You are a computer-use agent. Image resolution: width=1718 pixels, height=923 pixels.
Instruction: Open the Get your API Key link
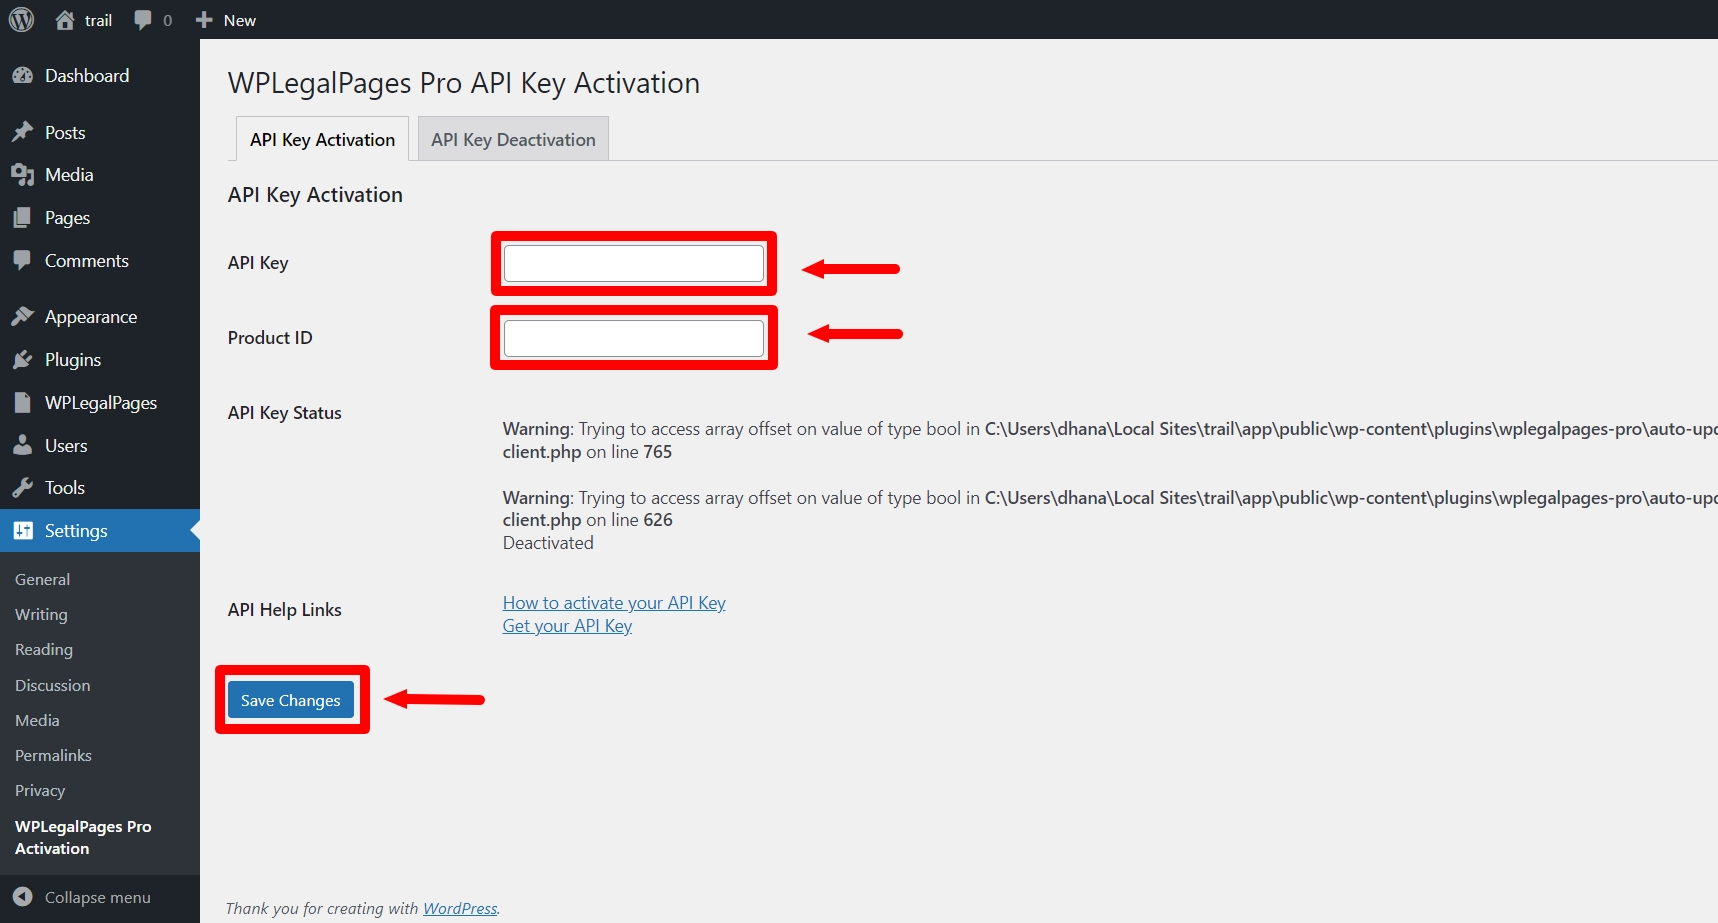point(566,625)
